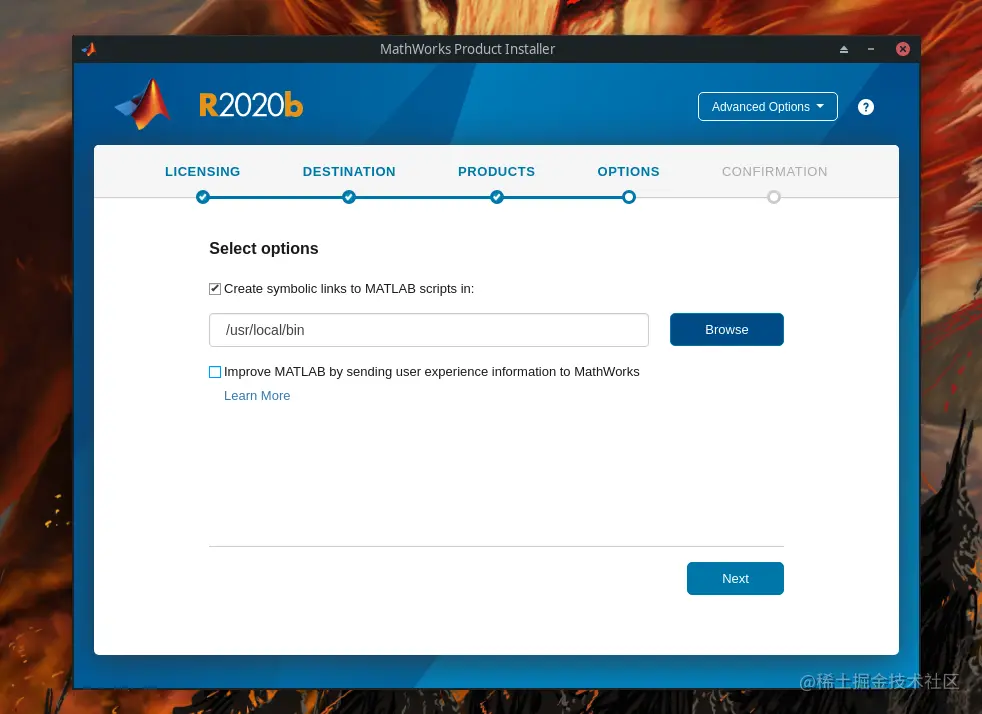This screenshot has height=714, width=982.
Task: Open the help question mark icon
Action: click(x=866, y=107)
